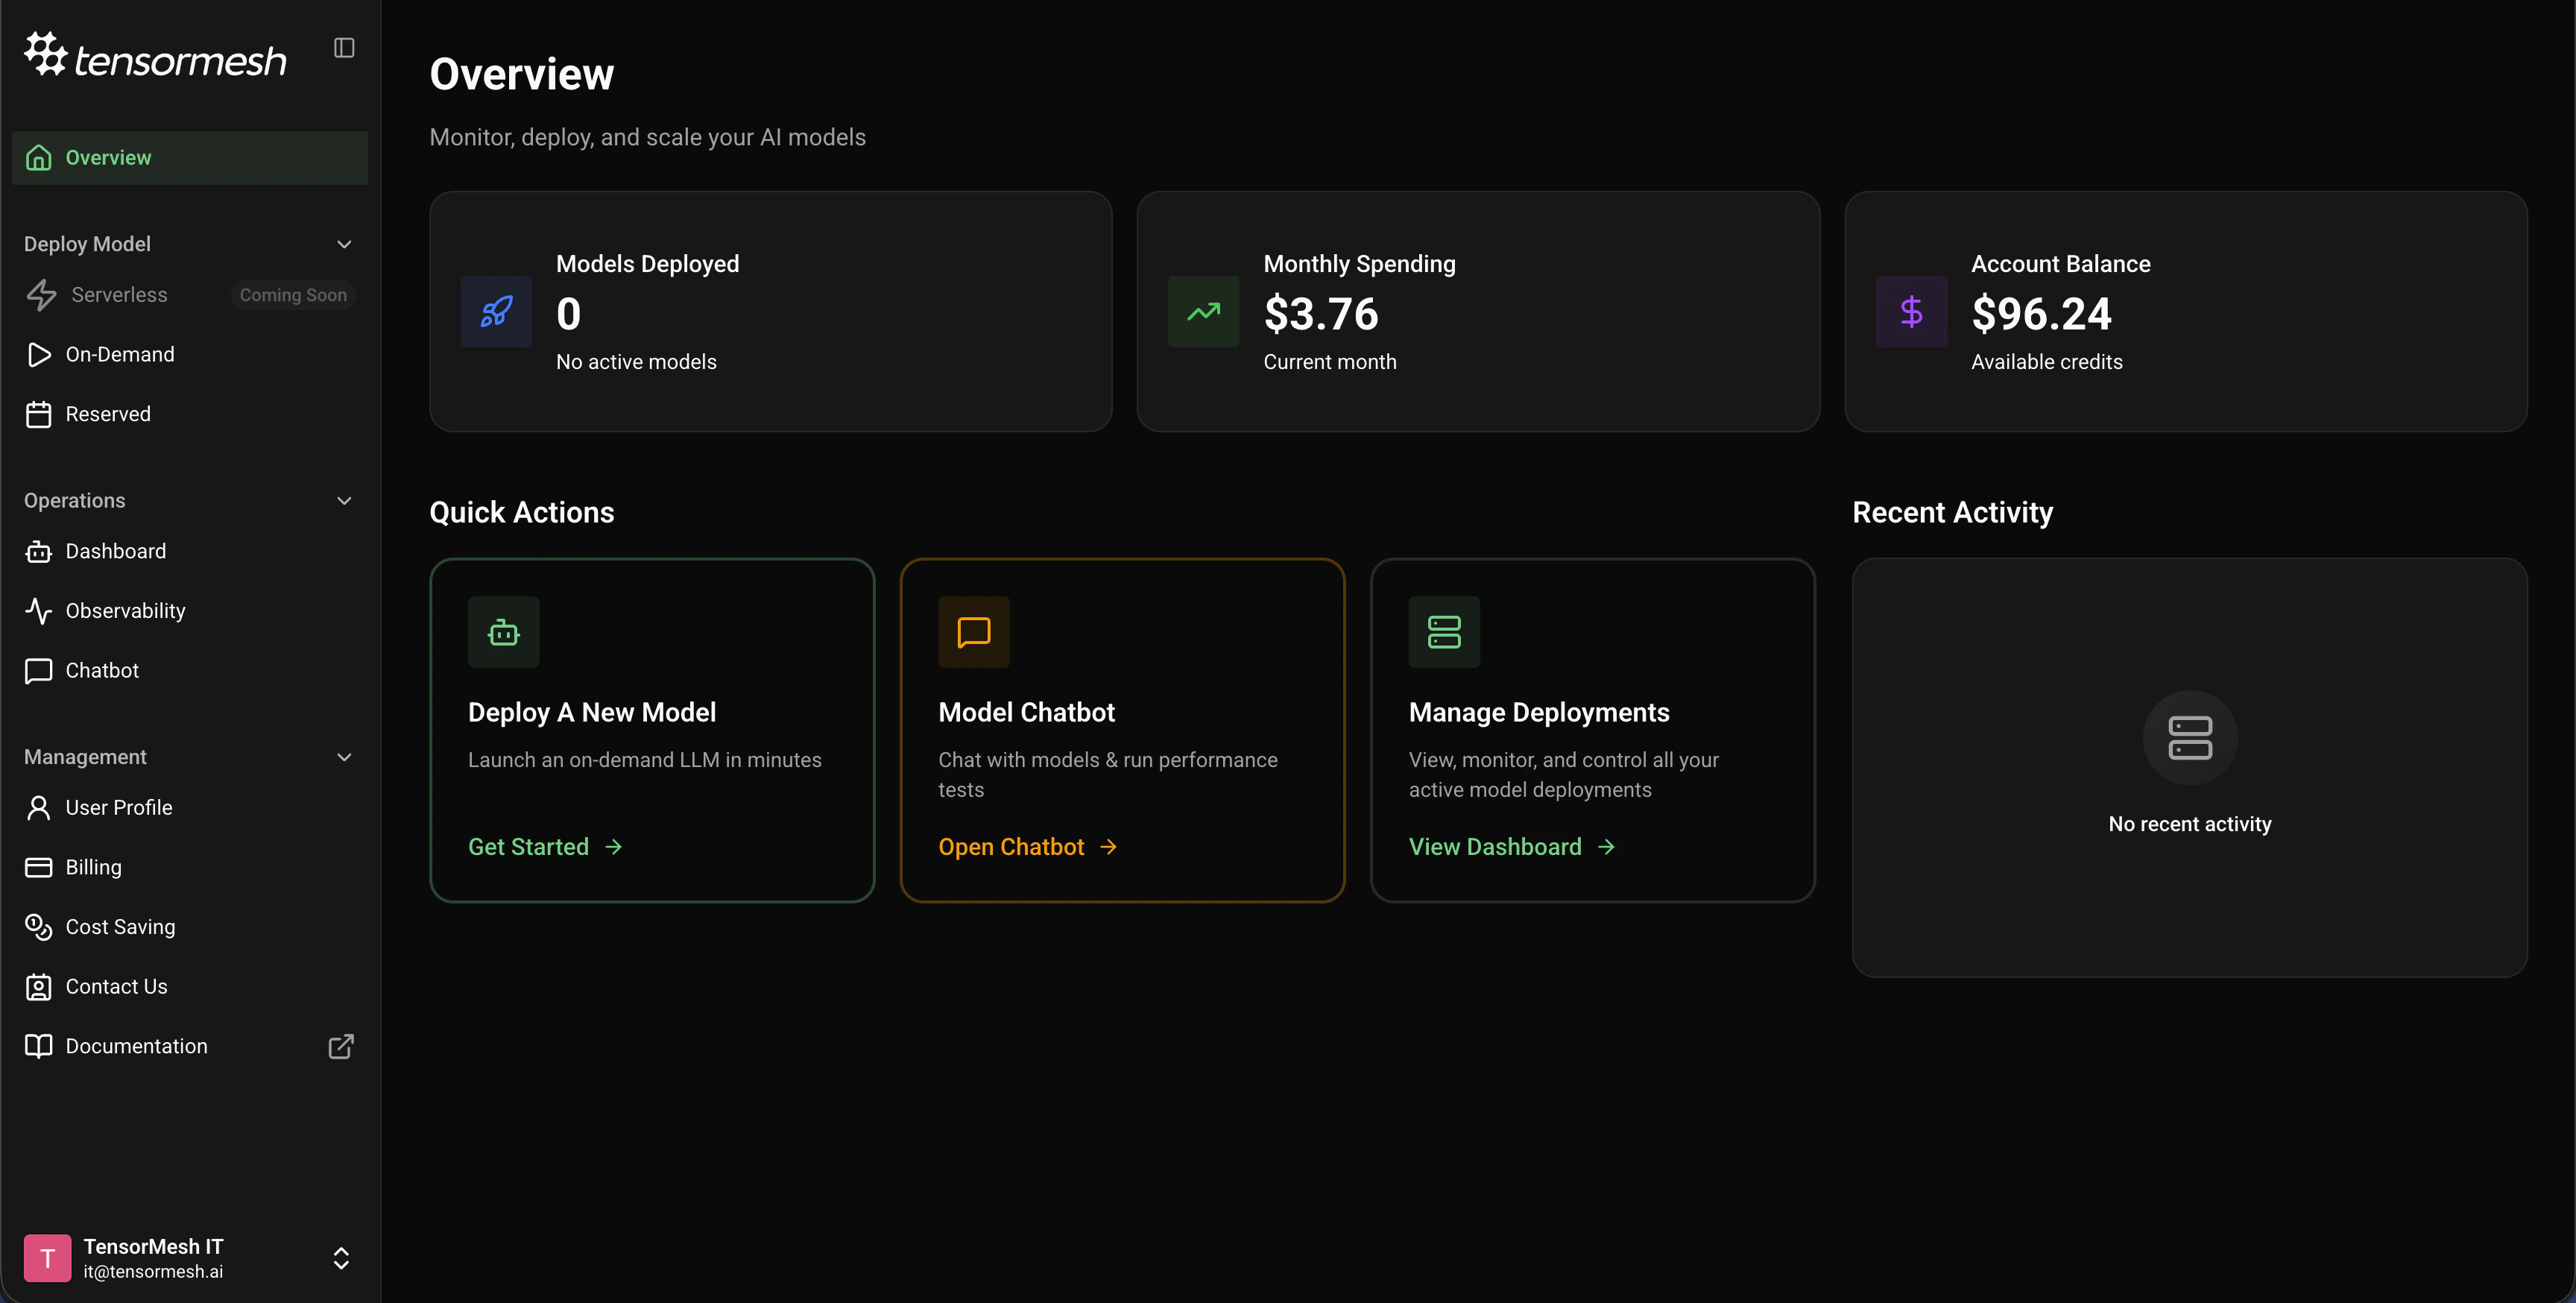Expand the TensorMesh IT account switcher
The width and height of the screenshot is (2576, 1303).
[x=341, y=1258]
